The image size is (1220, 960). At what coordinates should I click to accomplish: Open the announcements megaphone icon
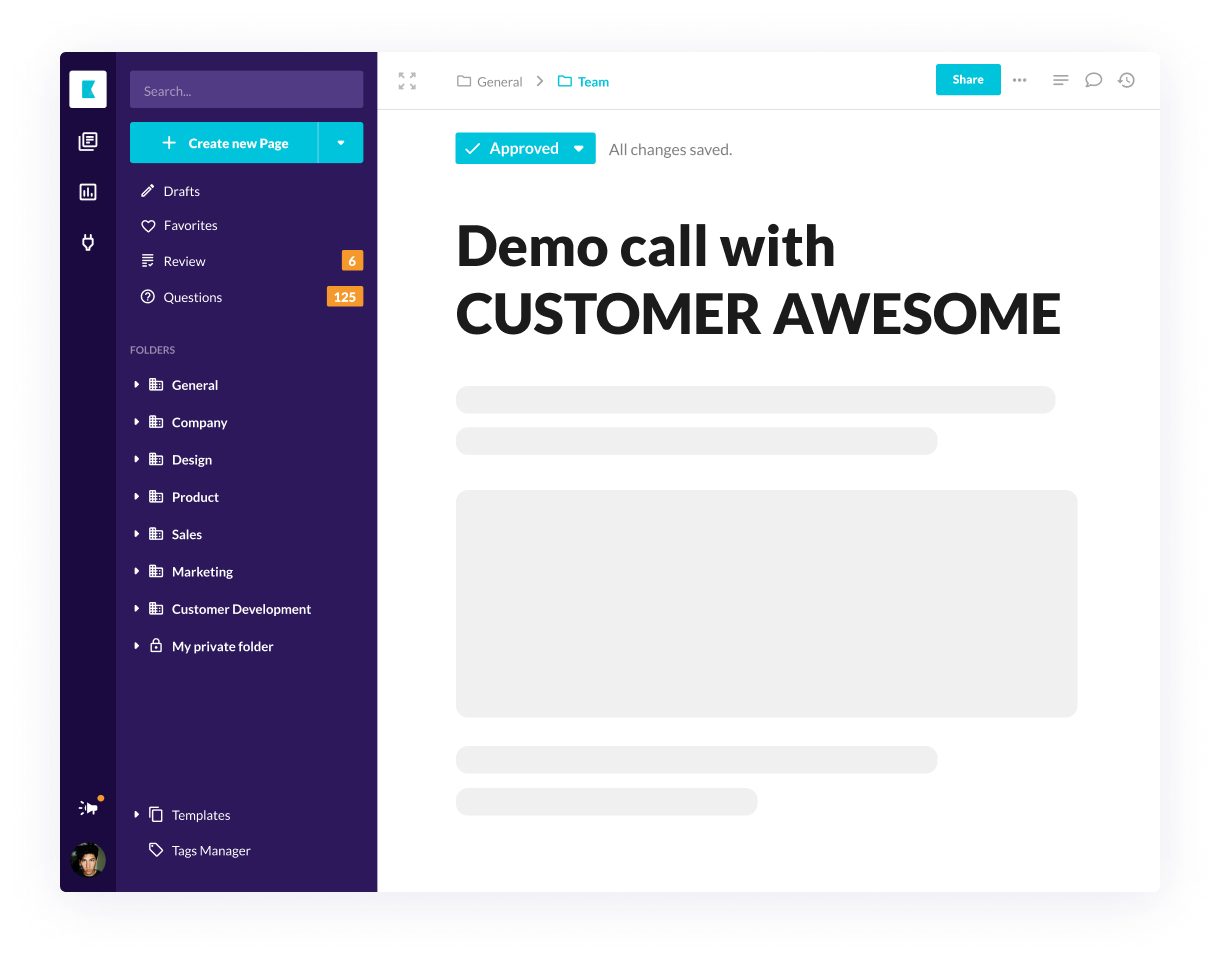point(89,808)
